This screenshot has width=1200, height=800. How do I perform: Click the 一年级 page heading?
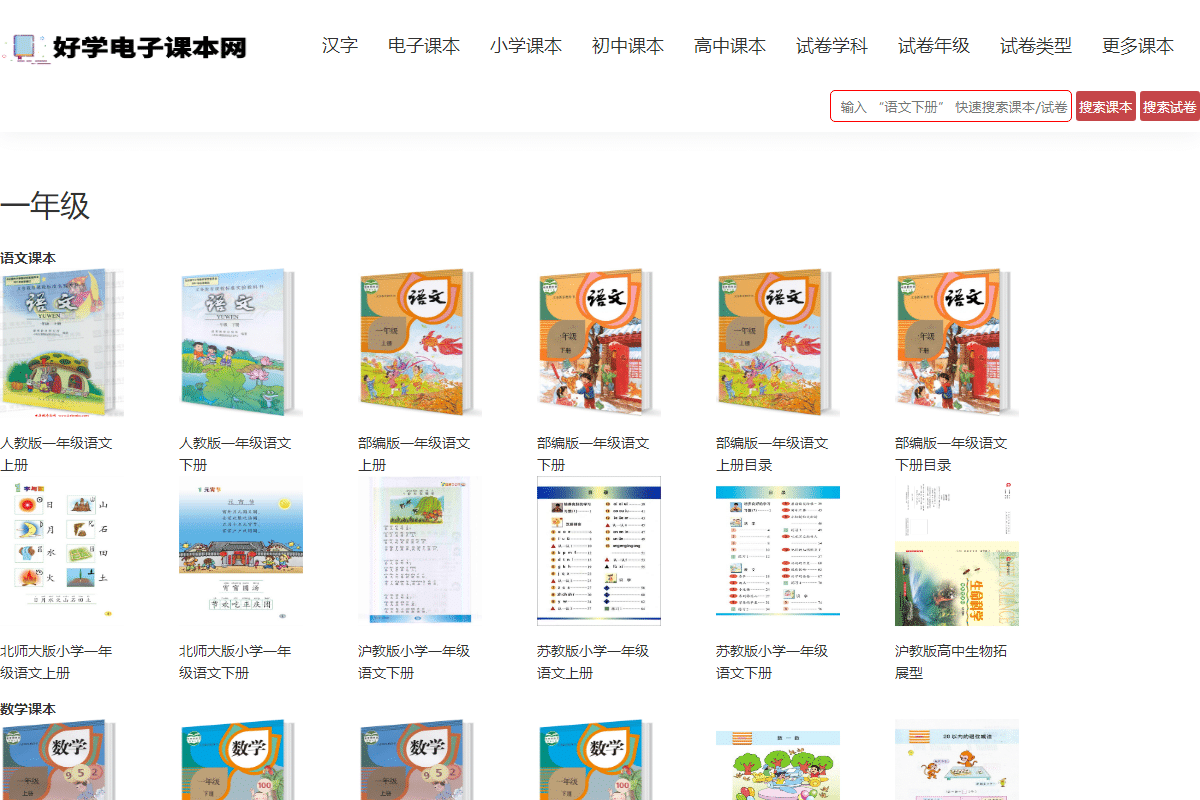pos(45,206)
